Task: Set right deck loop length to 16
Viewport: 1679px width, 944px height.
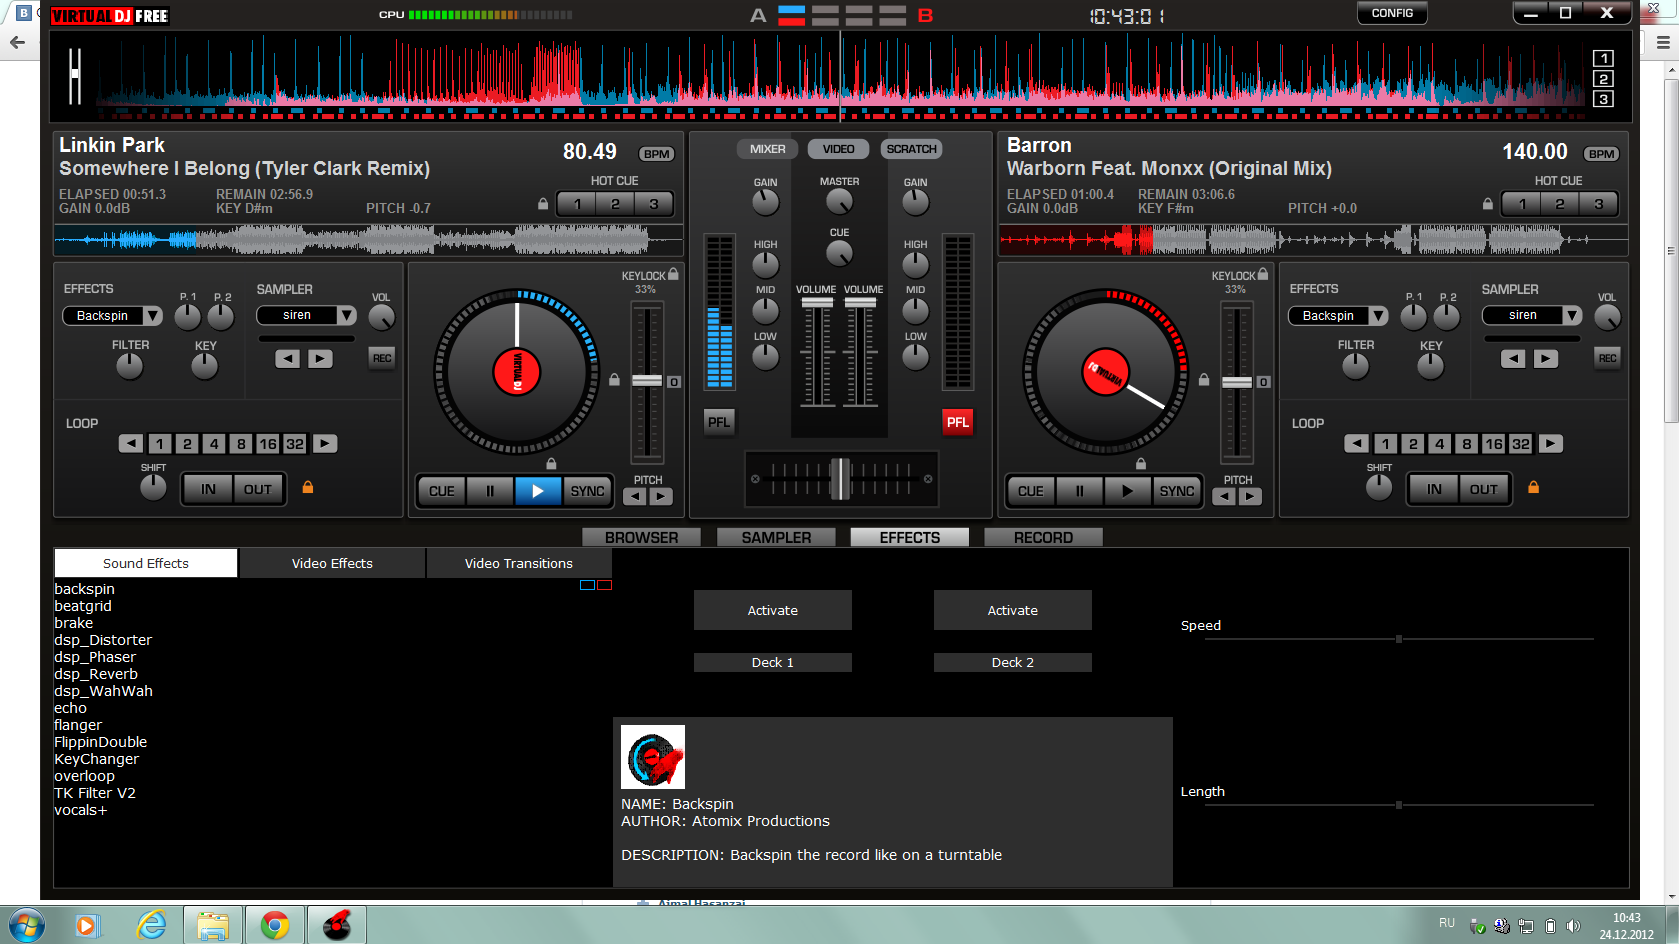Action: [x=1493, y=444]
